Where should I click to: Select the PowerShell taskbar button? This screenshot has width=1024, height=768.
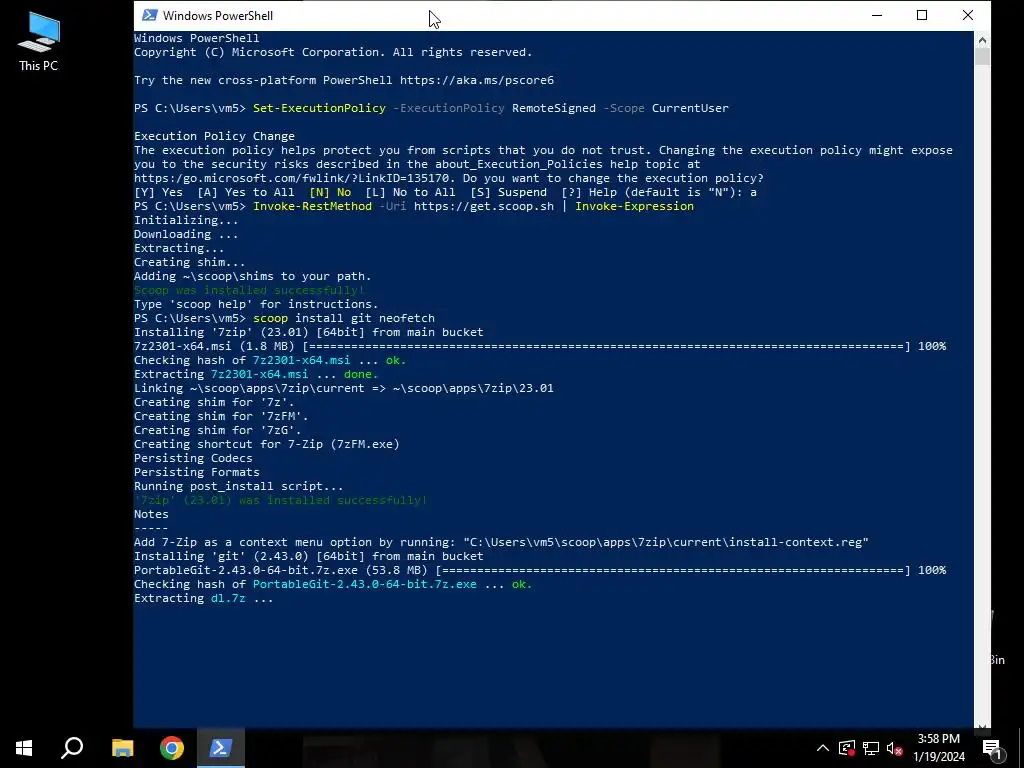(221, 748)
